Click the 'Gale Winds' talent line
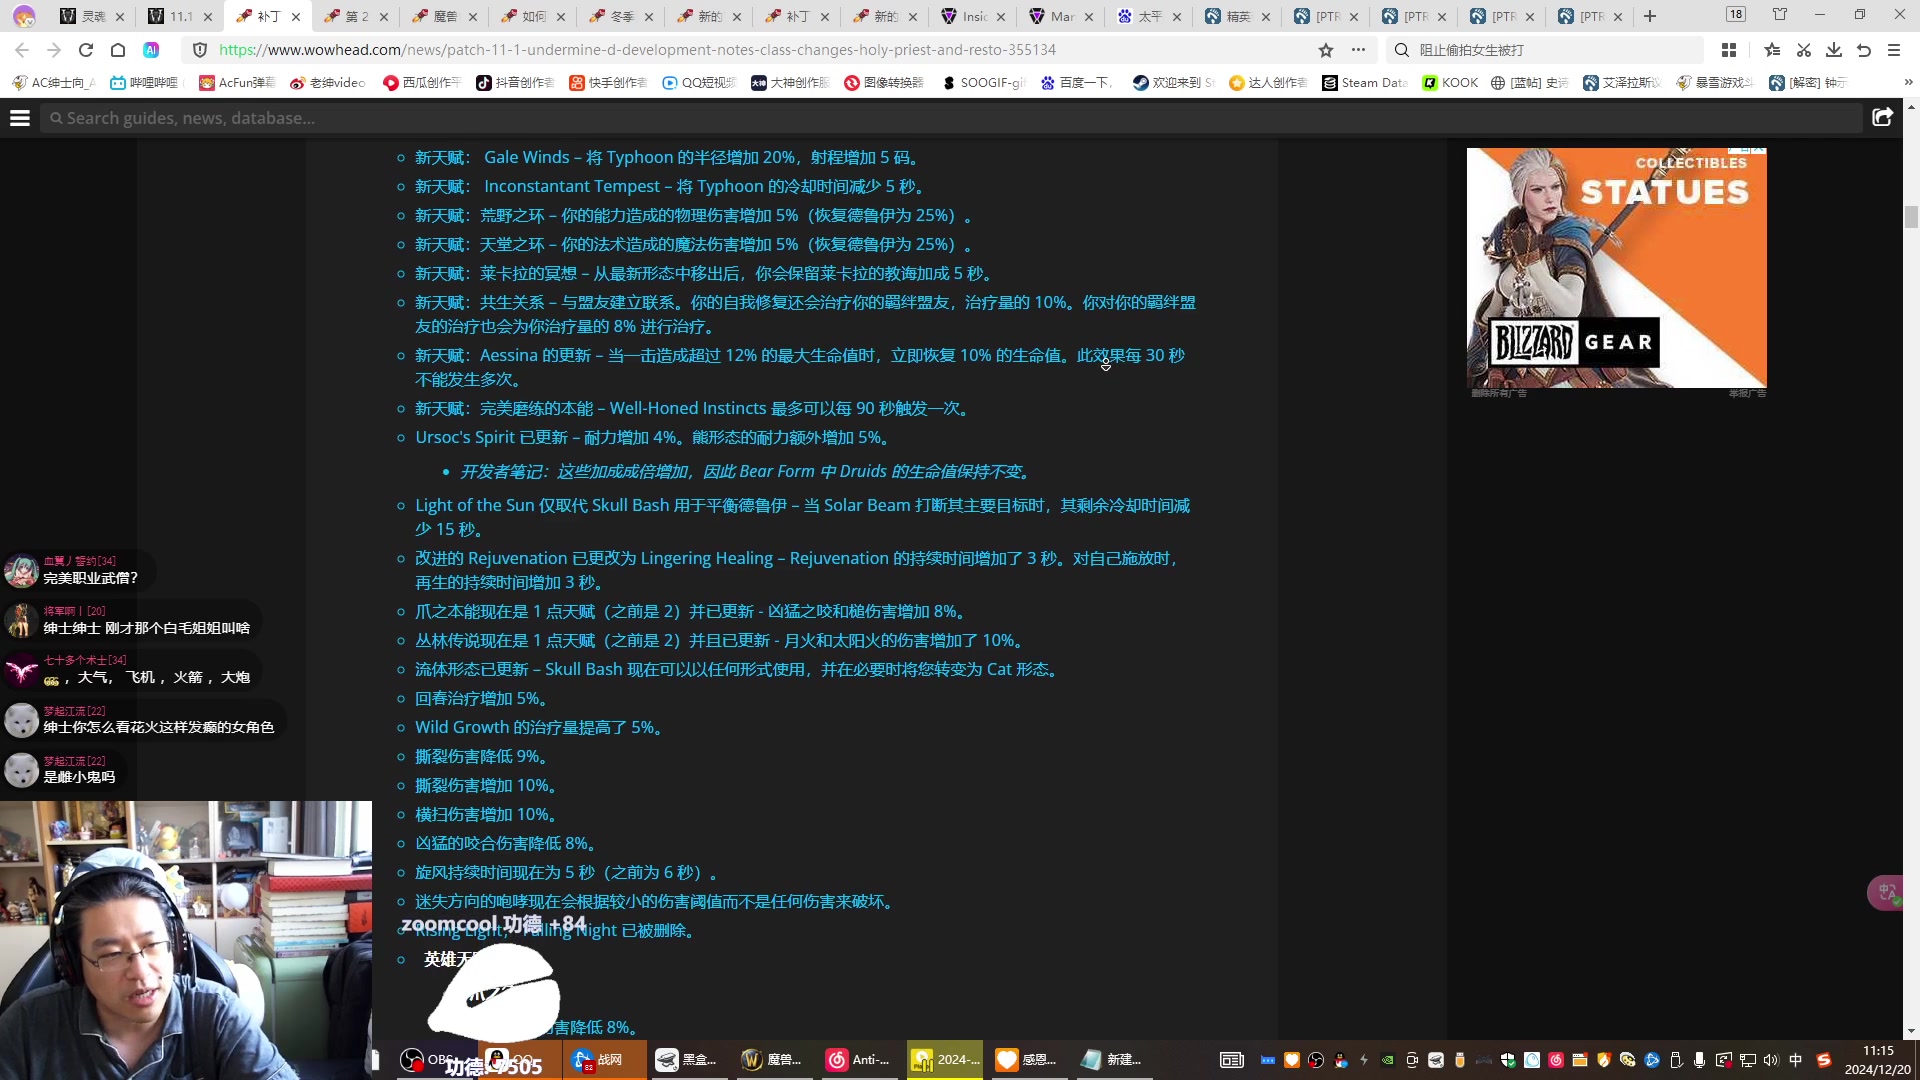This screenshot has height=1080, width=1920. tap(669, 157)
